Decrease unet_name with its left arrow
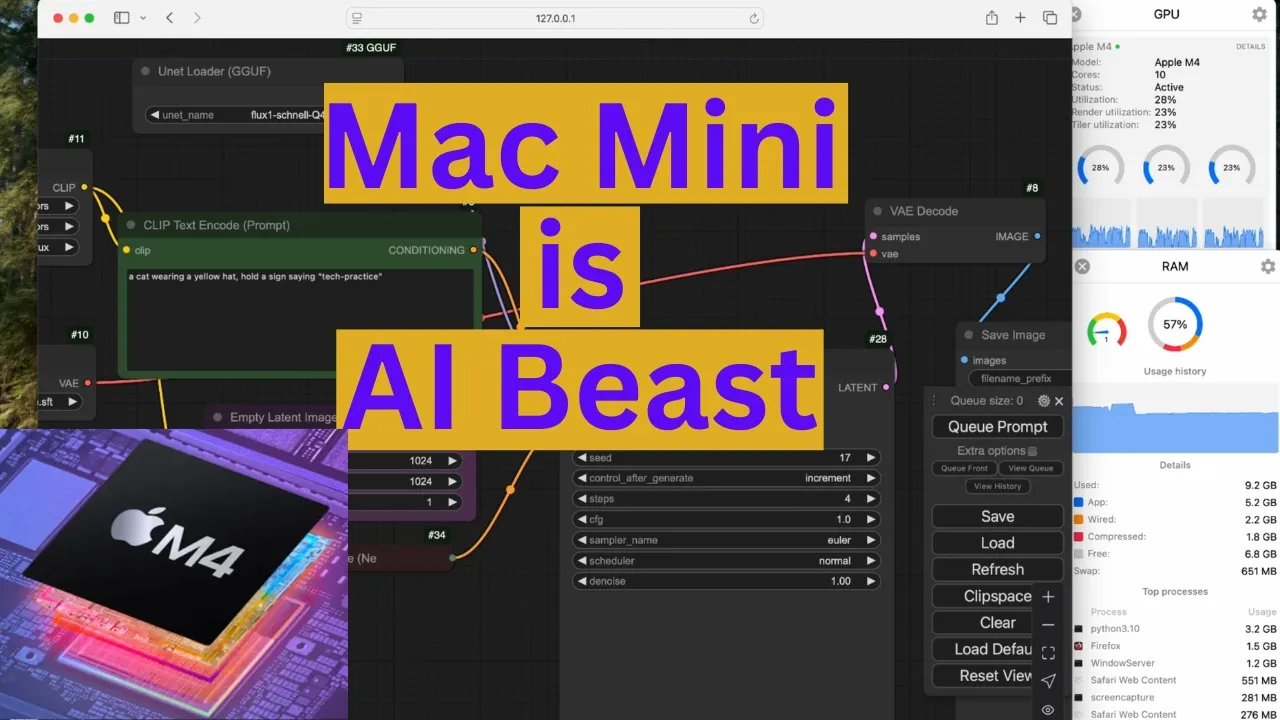 coord(155,115)
